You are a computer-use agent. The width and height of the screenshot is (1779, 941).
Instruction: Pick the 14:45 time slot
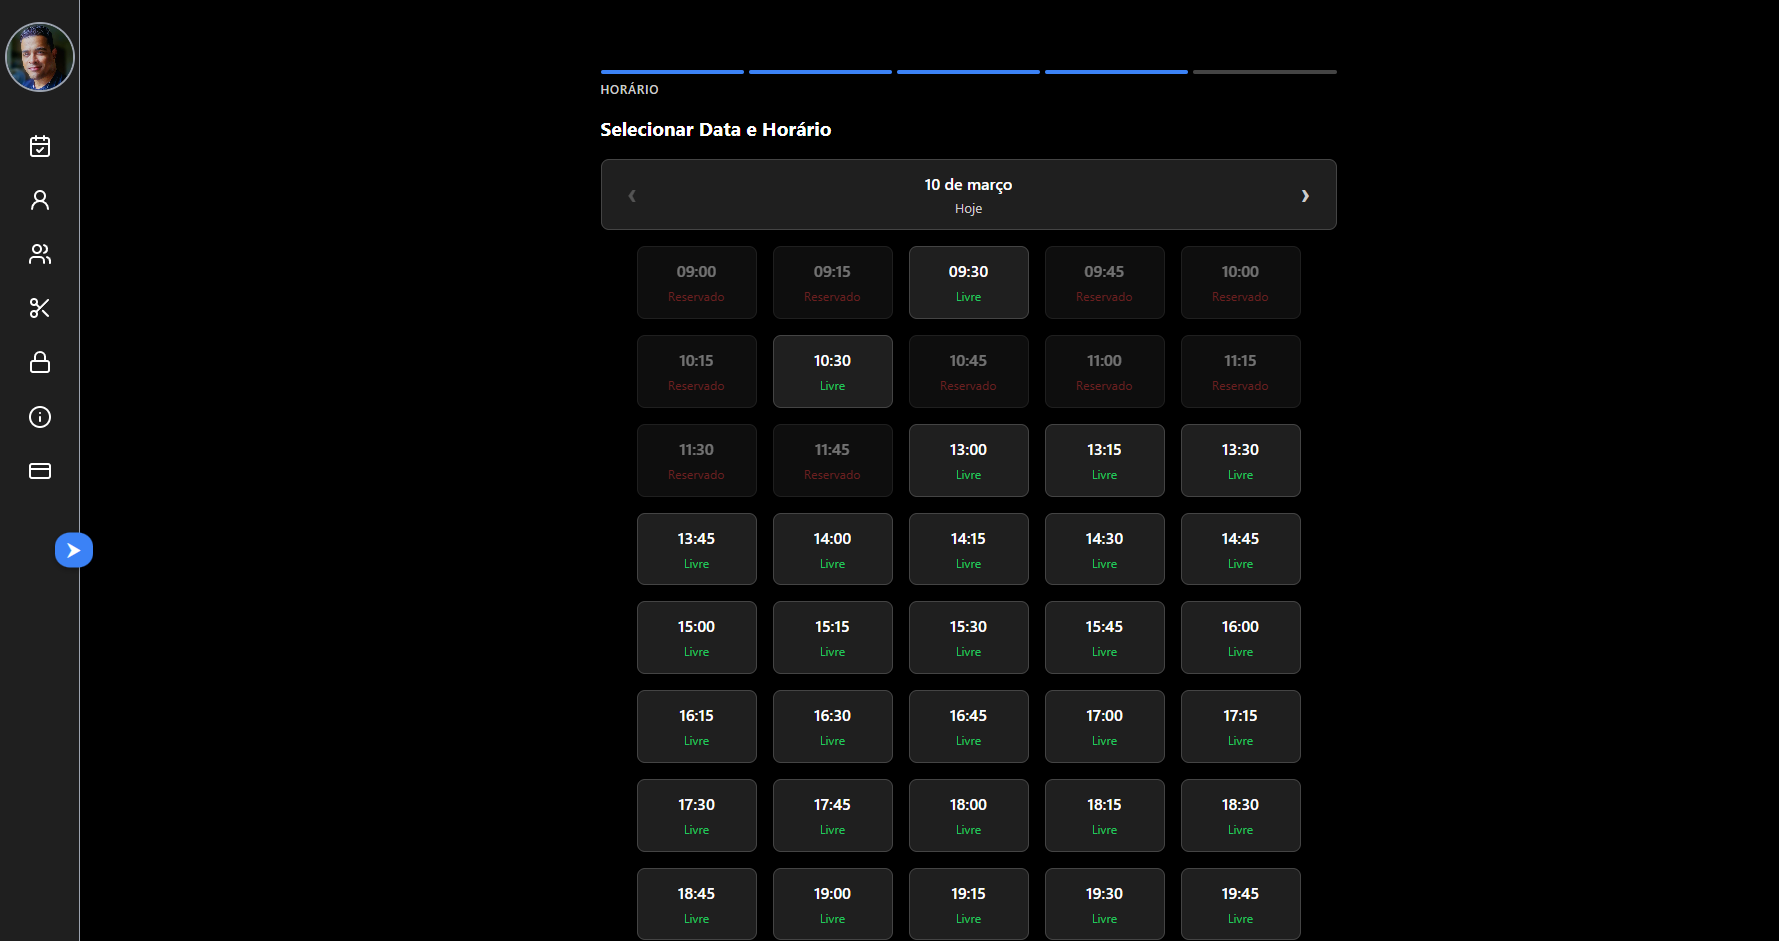pyautogui.click(x=1240, y=549)
